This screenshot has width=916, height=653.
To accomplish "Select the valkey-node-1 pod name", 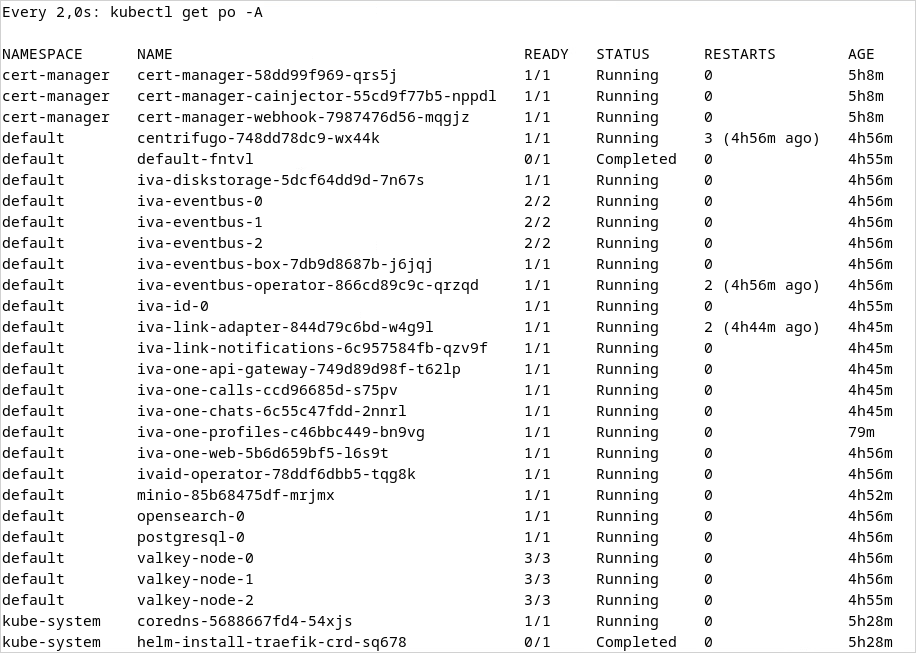I will [x=195, y=579].
